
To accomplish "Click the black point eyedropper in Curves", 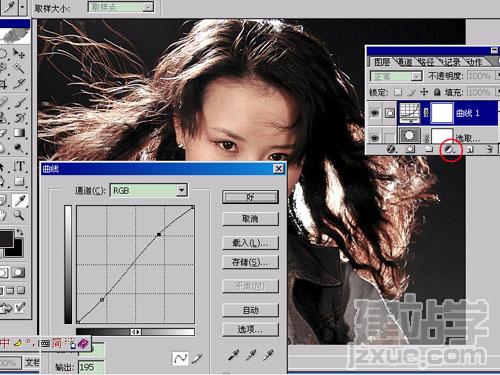I will coord(233,355).
